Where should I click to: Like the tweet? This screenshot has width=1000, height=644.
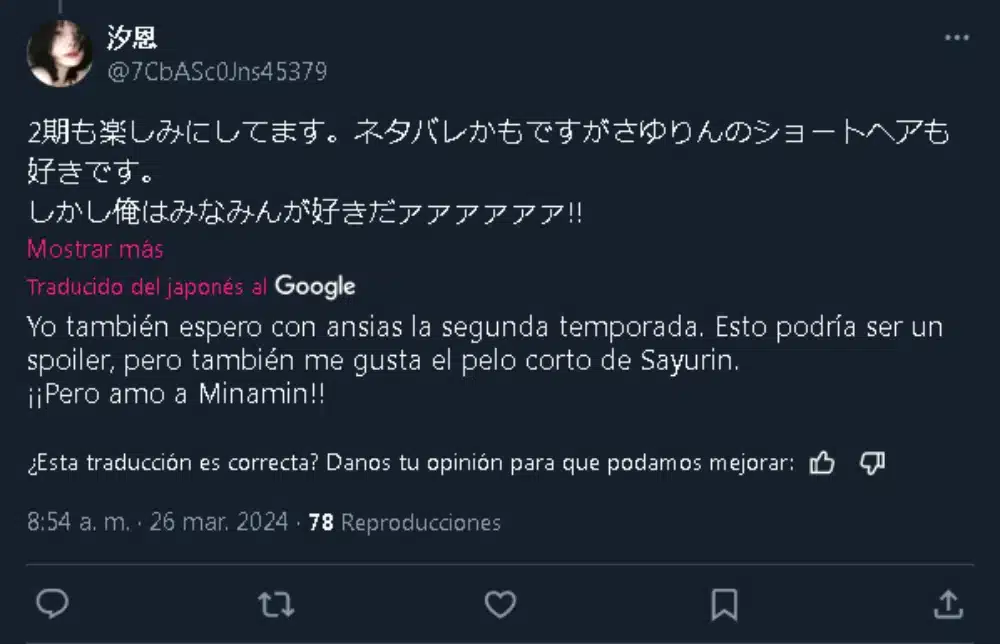[x=500, y=604]
